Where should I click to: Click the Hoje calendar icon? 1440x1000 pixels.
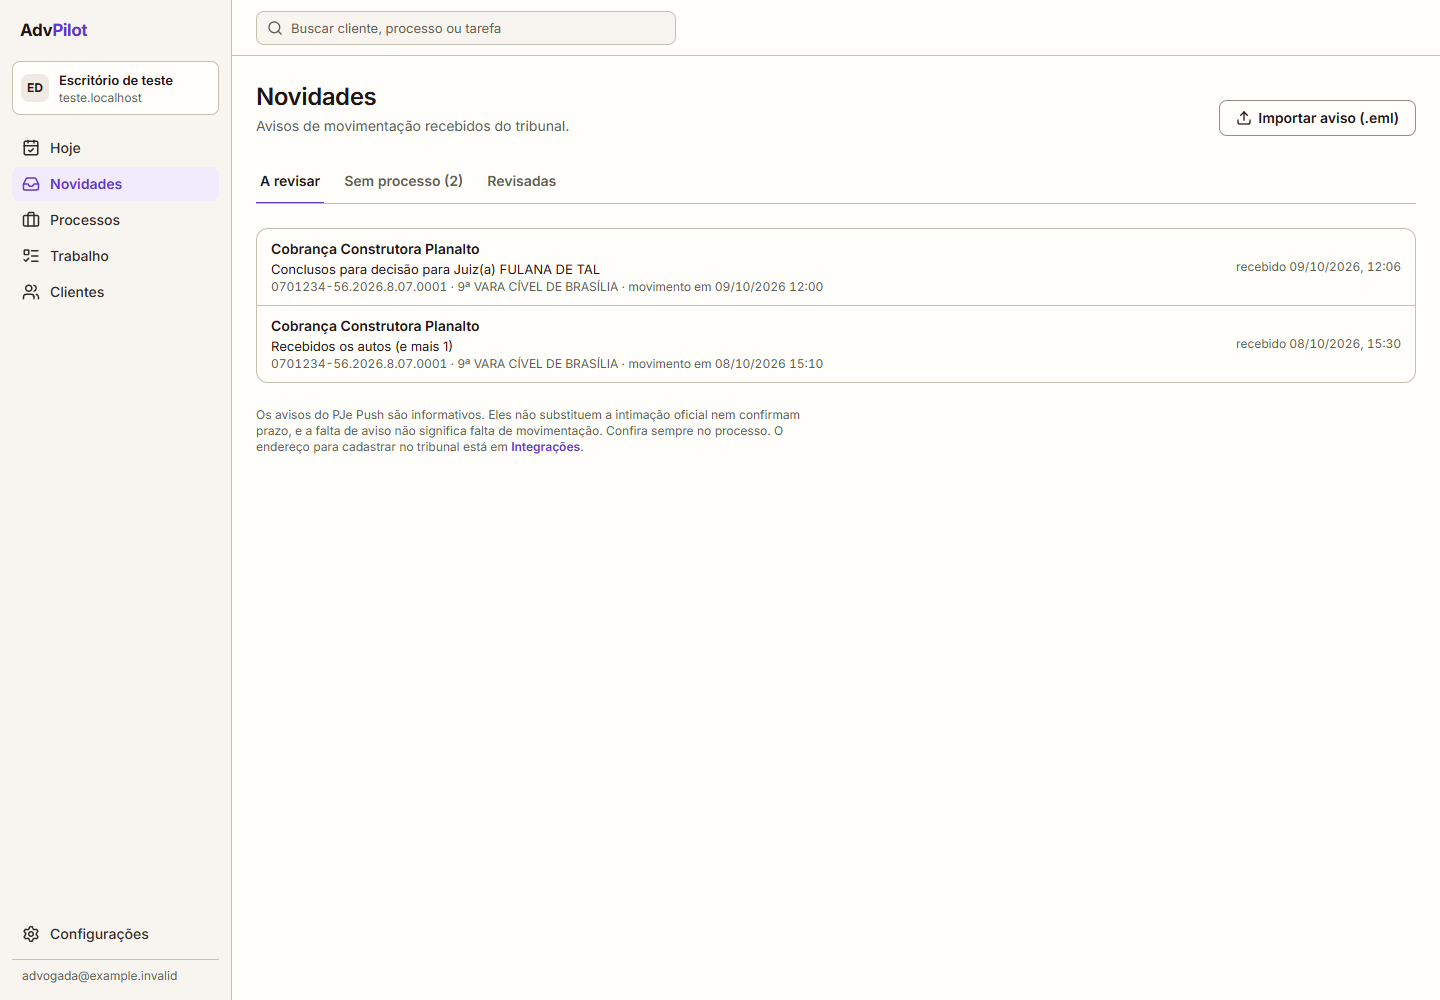point(31,148)
